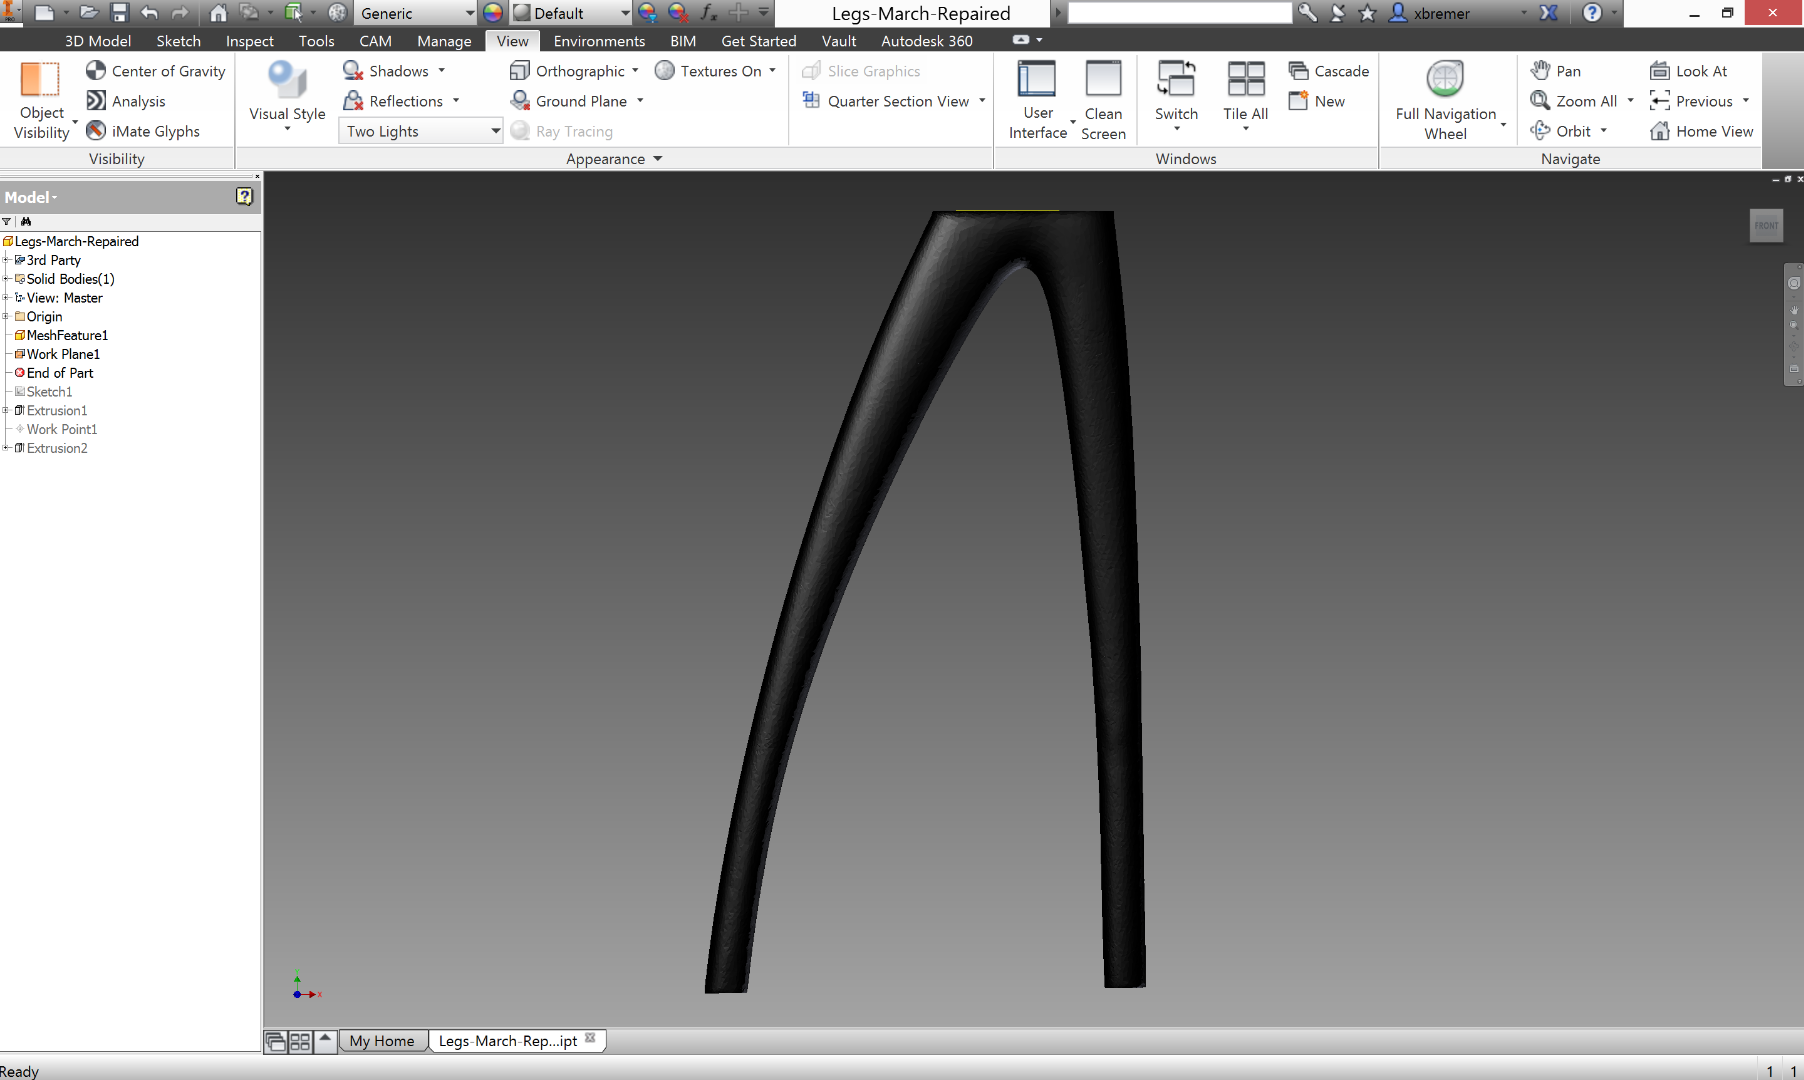Image resolution: width=1804 pixels, height=1080 pixels.
Task: Click the Home house icon in the top toolbar
Action: 218,13
